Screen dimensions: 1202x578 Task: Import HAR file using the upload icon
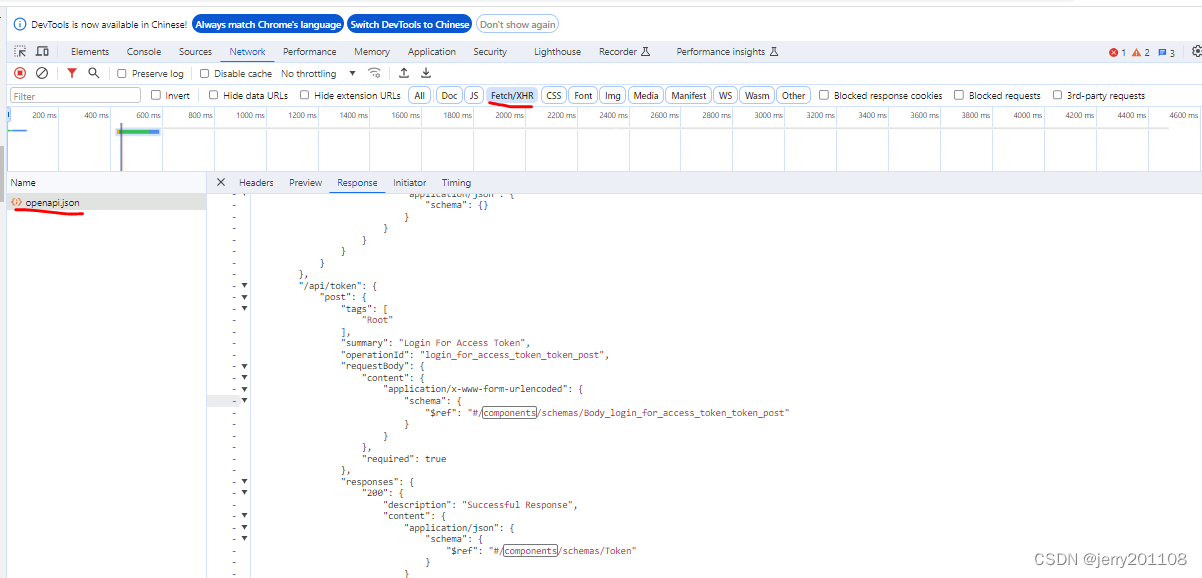404,72
